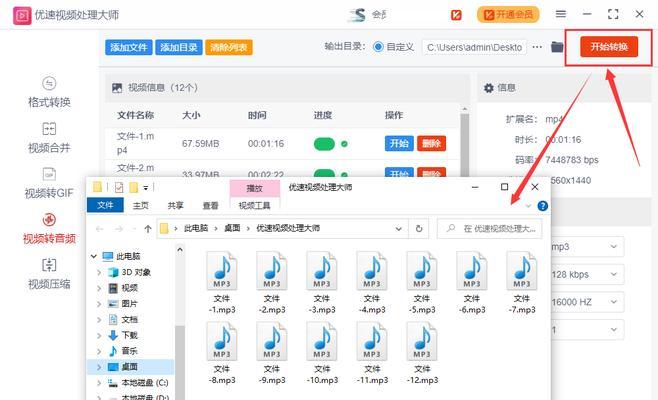This screenshot has height=400, width=658.
Task: Select the 视频转音频 video-to-audio tool
Action: click(x=49, y=229)
